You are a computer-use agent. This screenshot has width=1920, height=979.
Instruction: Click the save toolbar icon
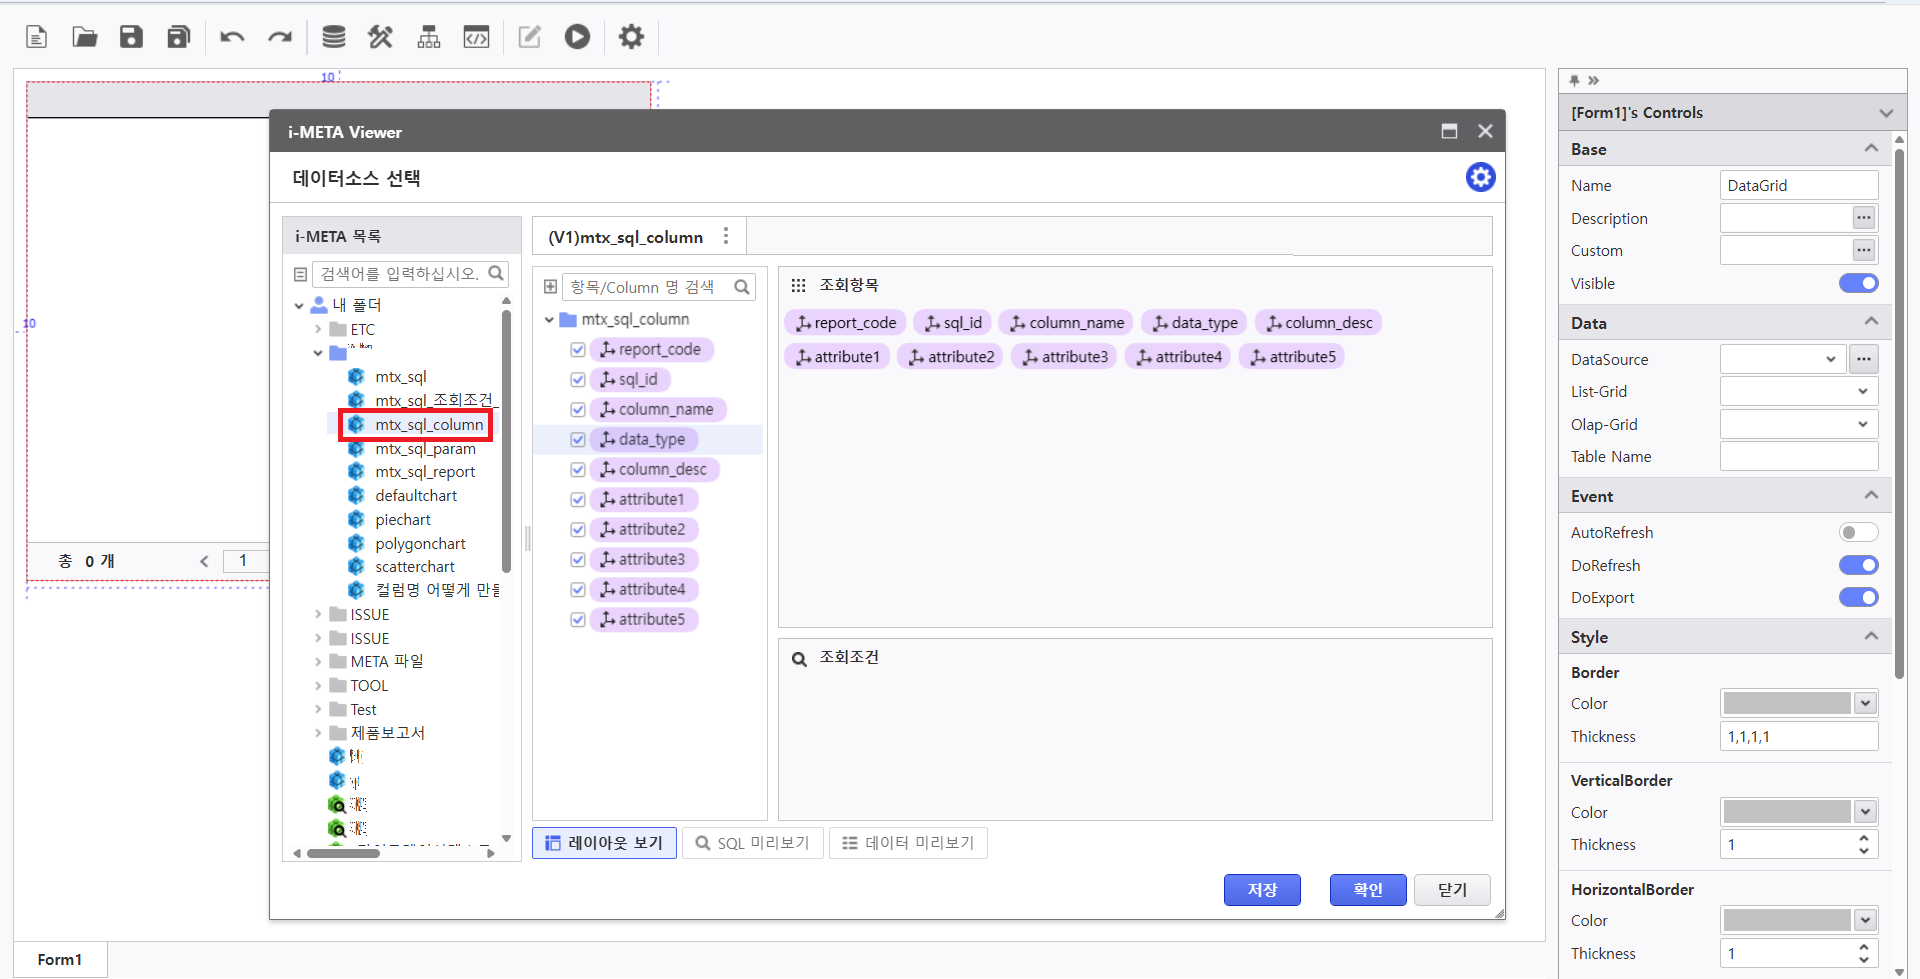131,37
